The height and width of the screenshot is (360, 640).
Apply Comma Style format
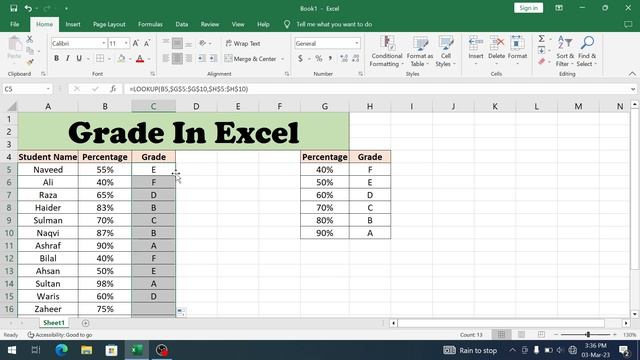[x=330, y=58]
